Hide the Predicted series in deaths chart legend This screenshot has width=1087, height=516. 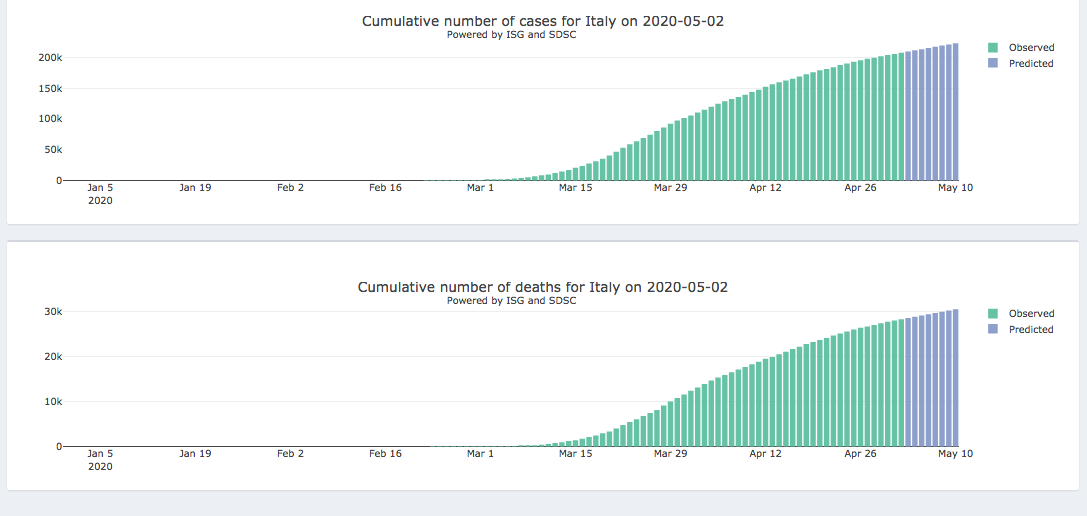(1031, 329)
